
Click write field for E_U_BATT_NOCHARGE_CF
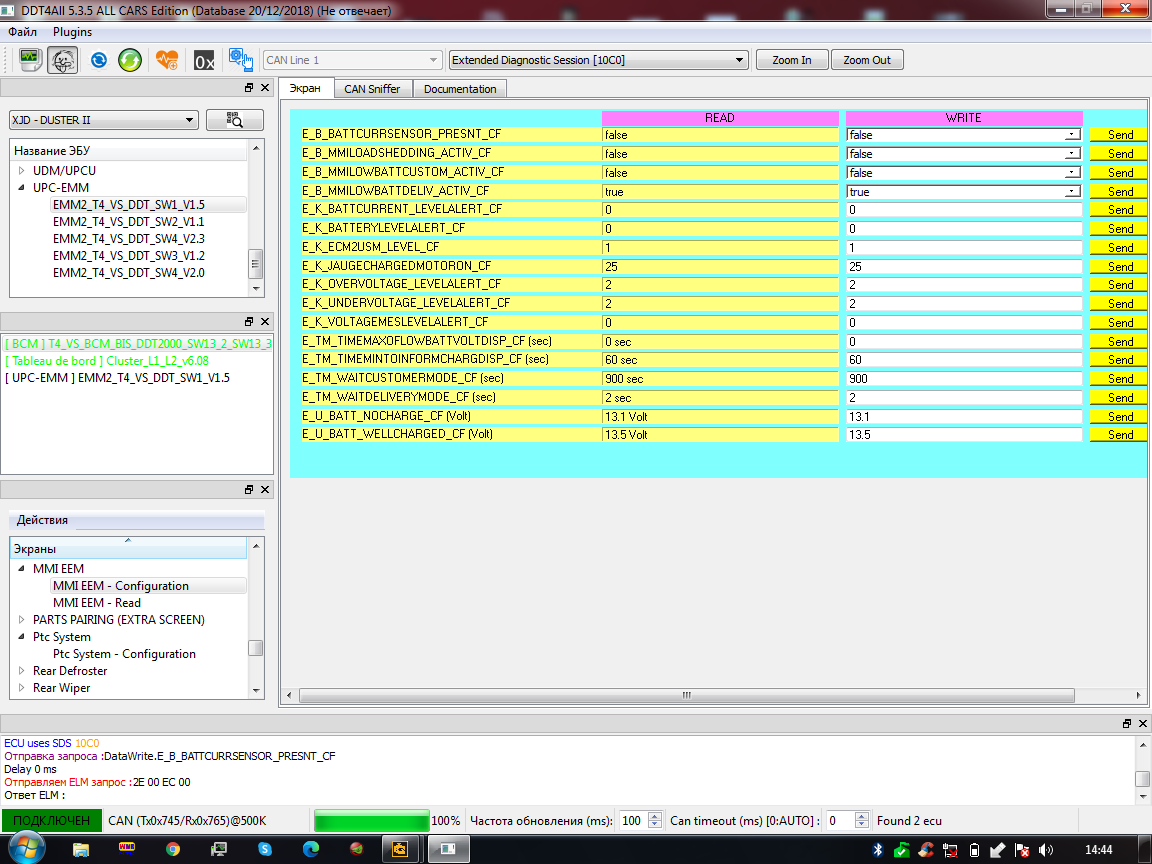(964, 417)
